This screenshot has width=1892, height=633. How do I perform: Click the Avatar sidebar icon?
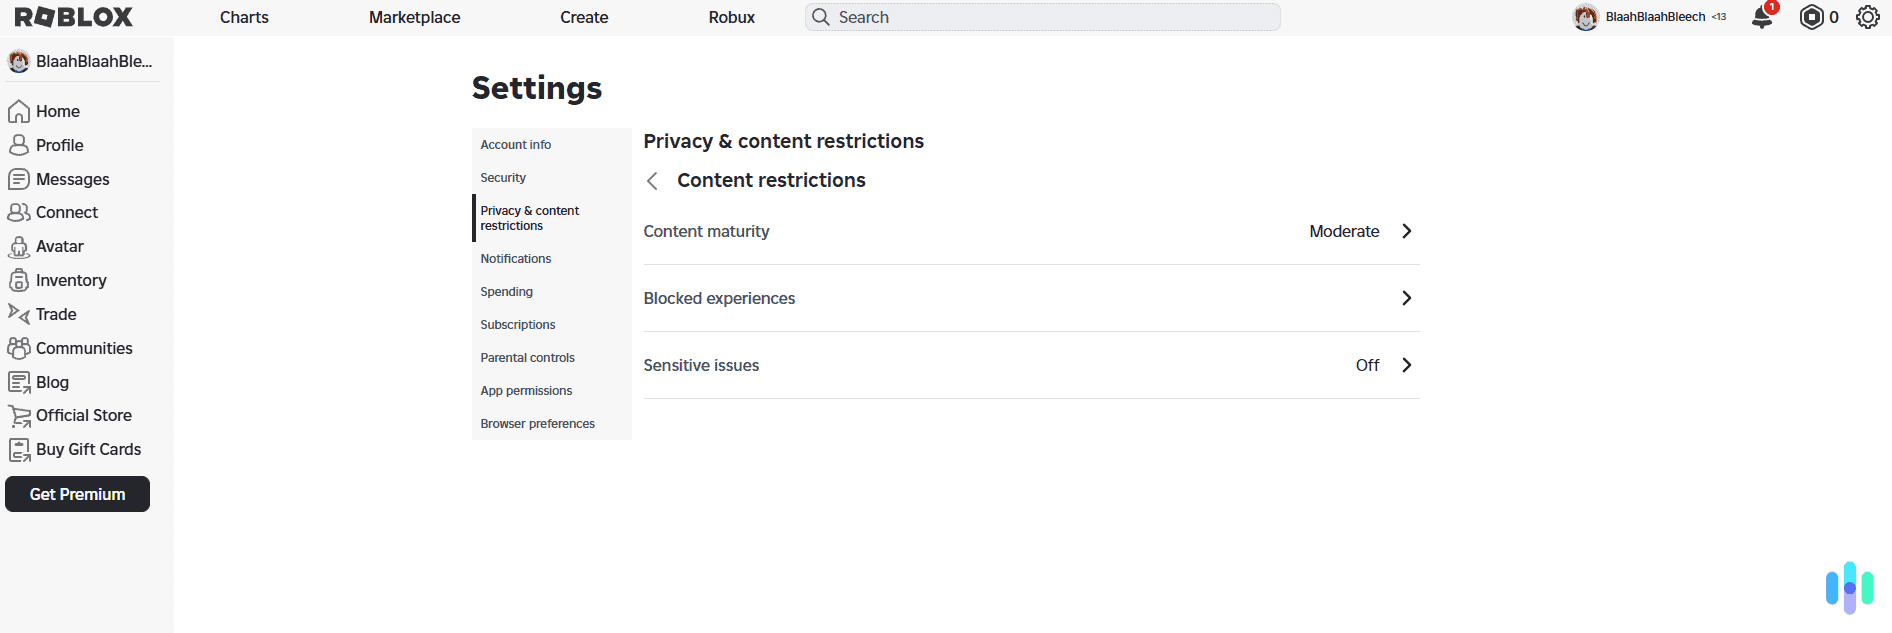pos(19,246)
